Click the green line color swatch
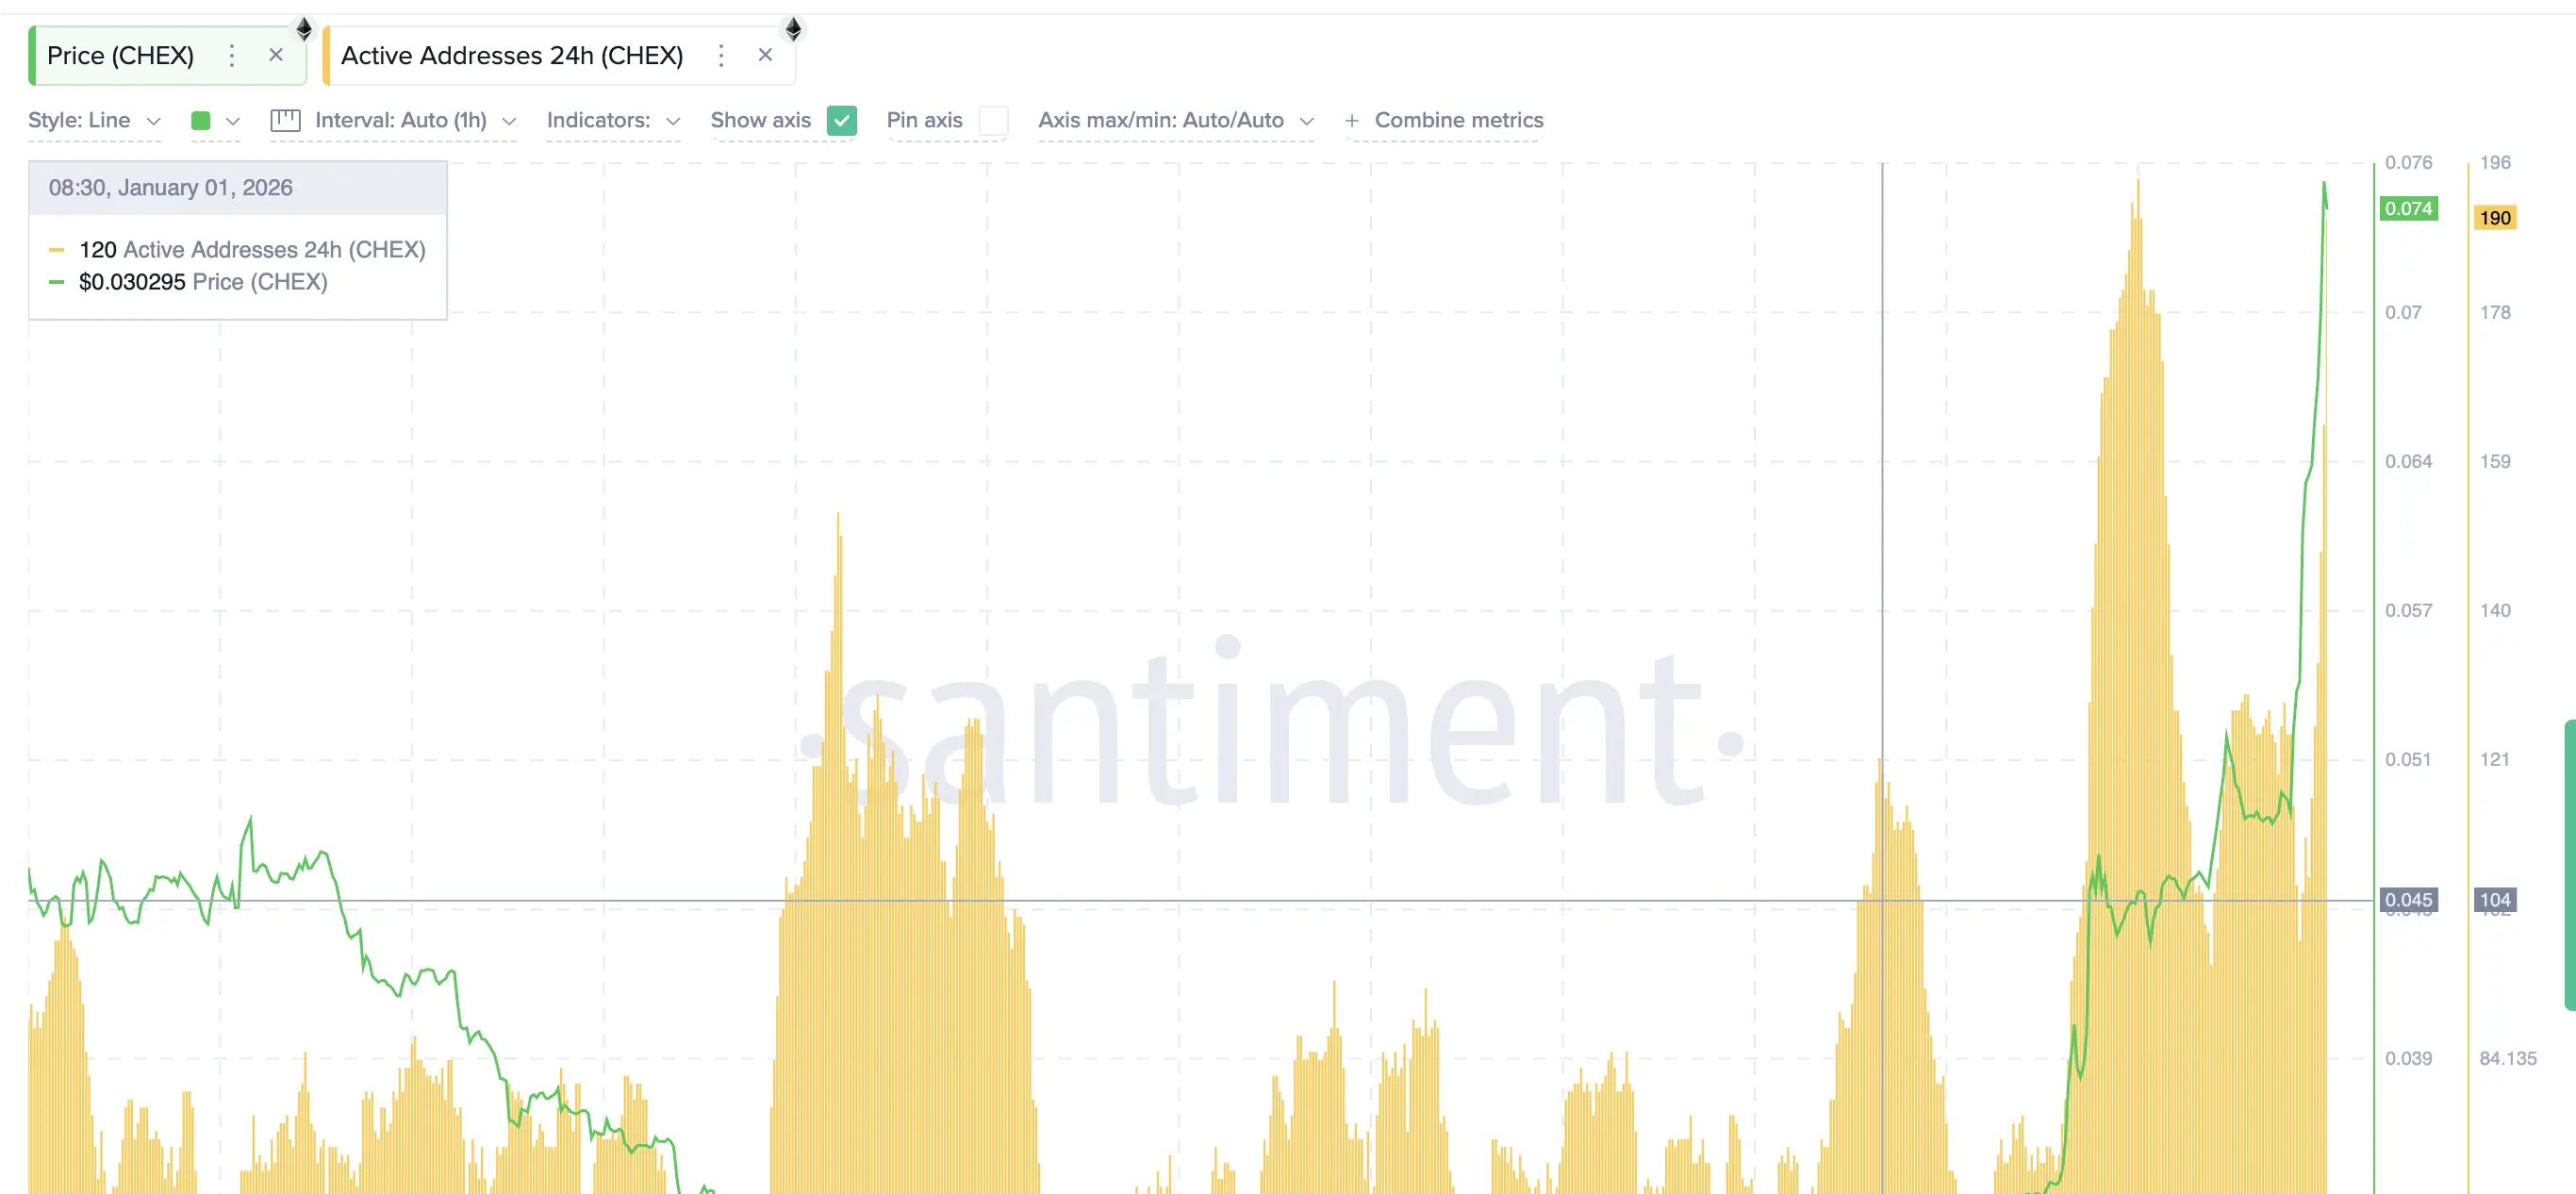2576x1194 pixels. click(x=200, y=120)
